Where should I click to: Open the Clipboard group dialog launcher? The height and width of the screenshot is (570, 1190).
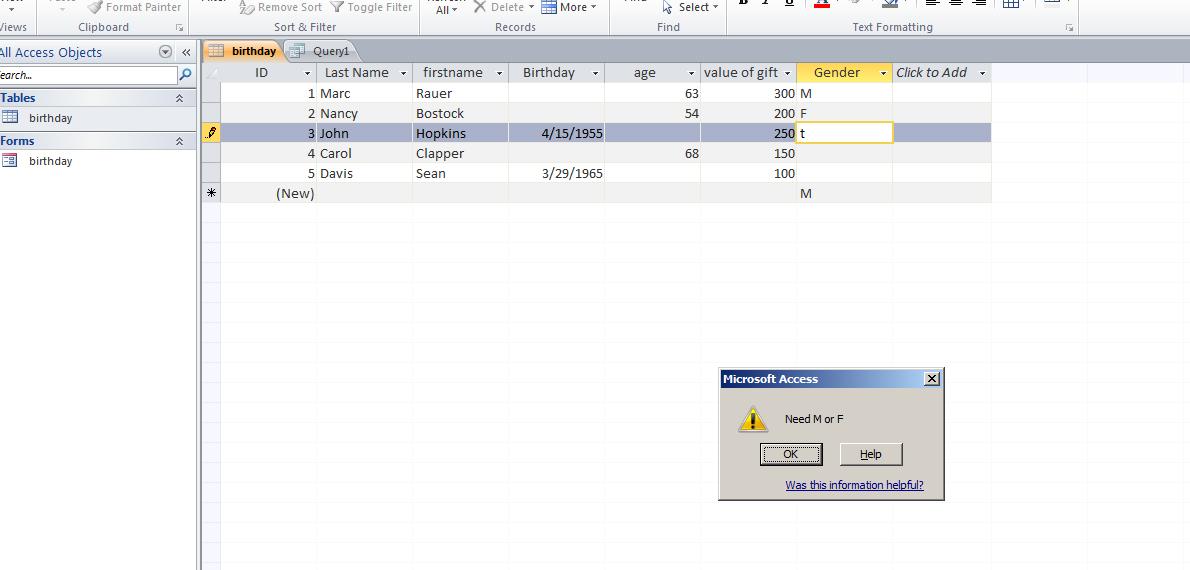point(180,27)
